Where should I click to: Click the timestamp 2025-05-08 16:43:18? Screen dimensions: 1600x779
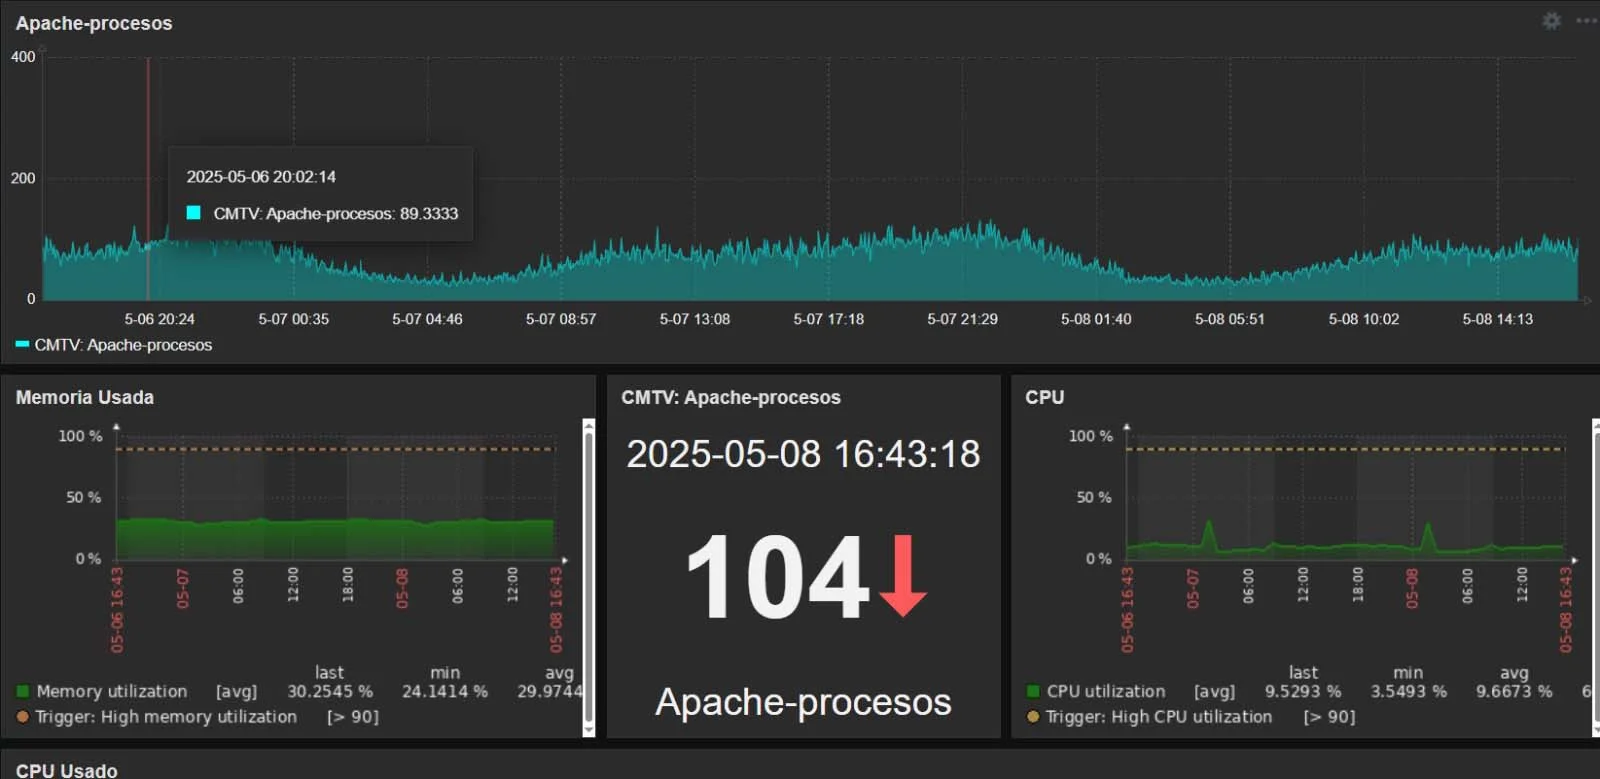point(803,454)
